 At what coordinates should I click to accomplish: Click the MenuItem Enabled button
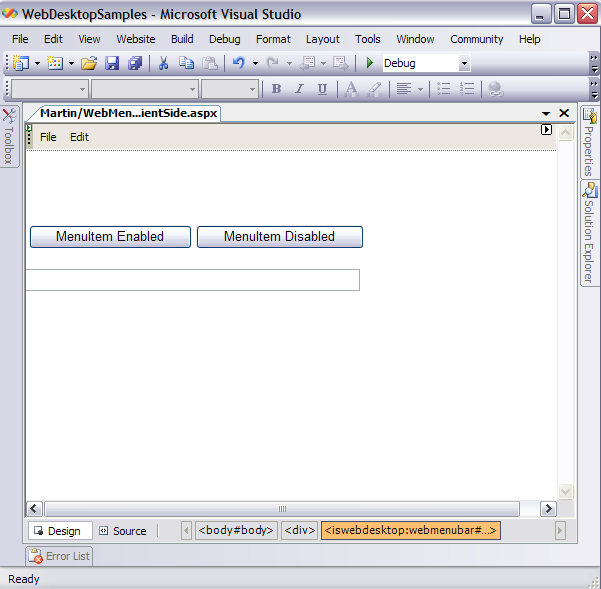tap(110, 237)
